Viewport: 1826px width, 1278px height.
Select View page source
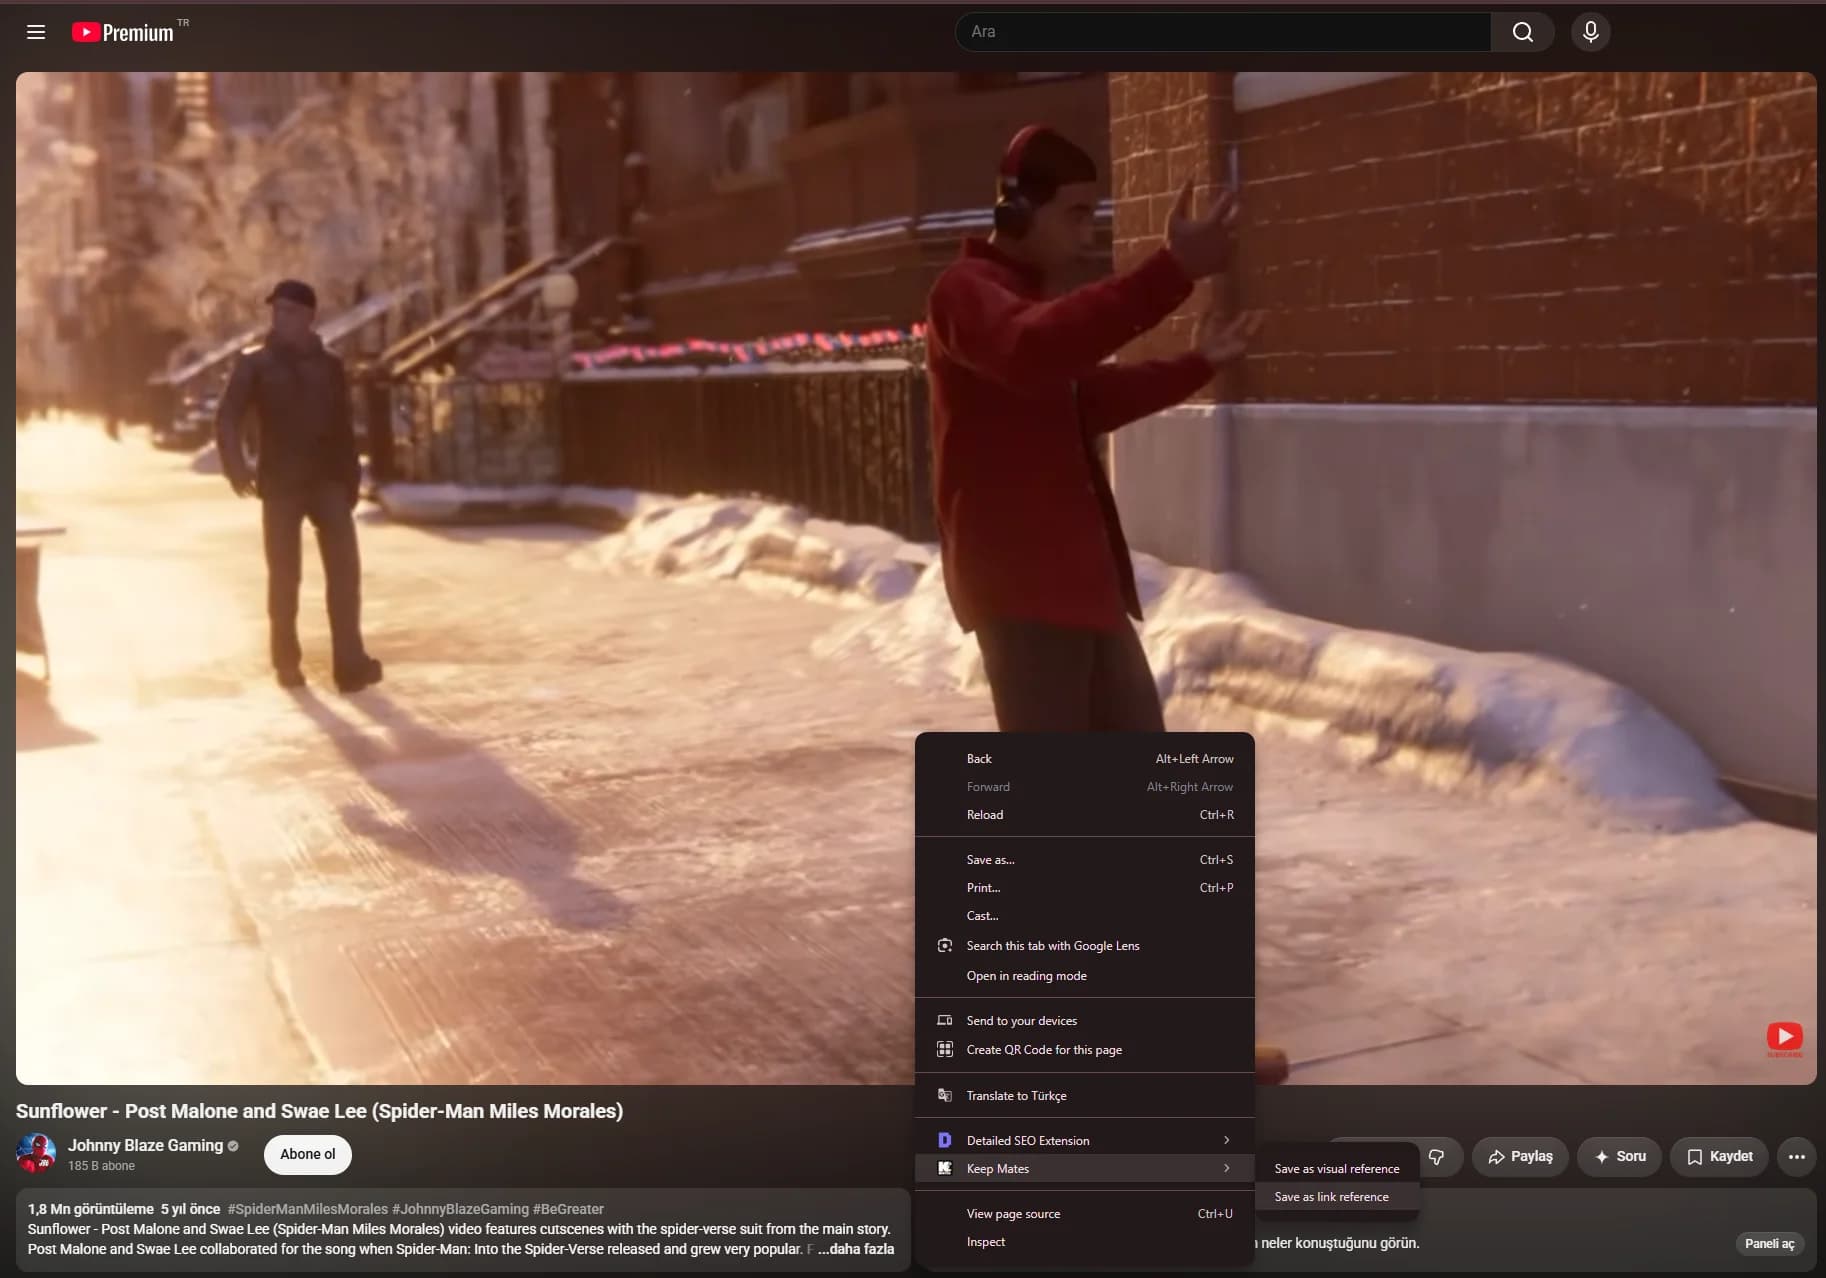1085,1214
